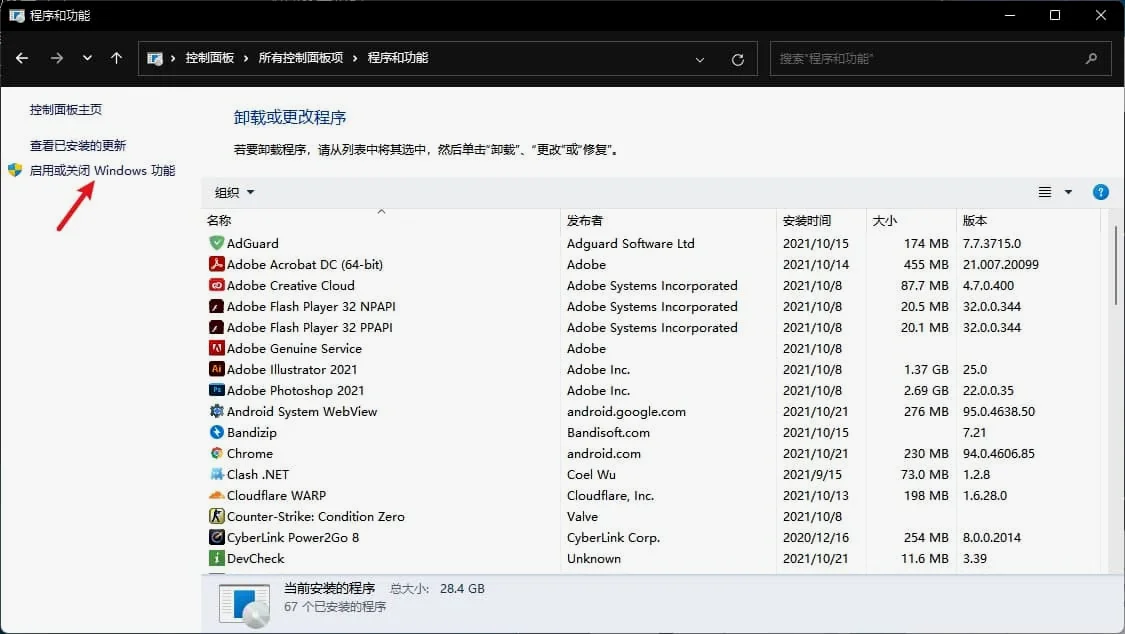Click the control panel icon in address bar
This screenshot has width=1125, height=634.
point(154,59)
